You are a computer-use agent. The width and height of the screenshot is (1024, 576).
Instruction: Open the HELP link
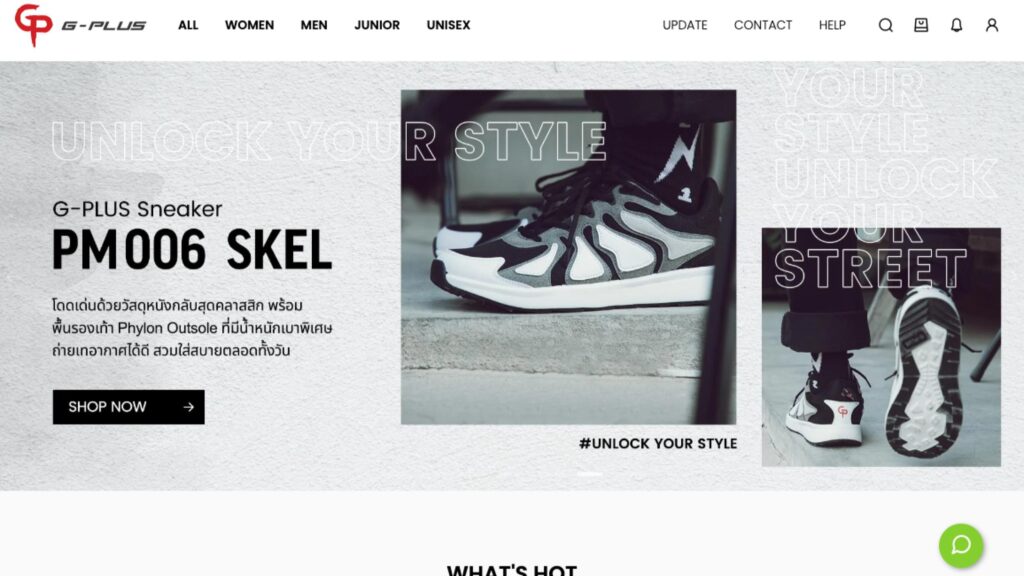point(832,25)
